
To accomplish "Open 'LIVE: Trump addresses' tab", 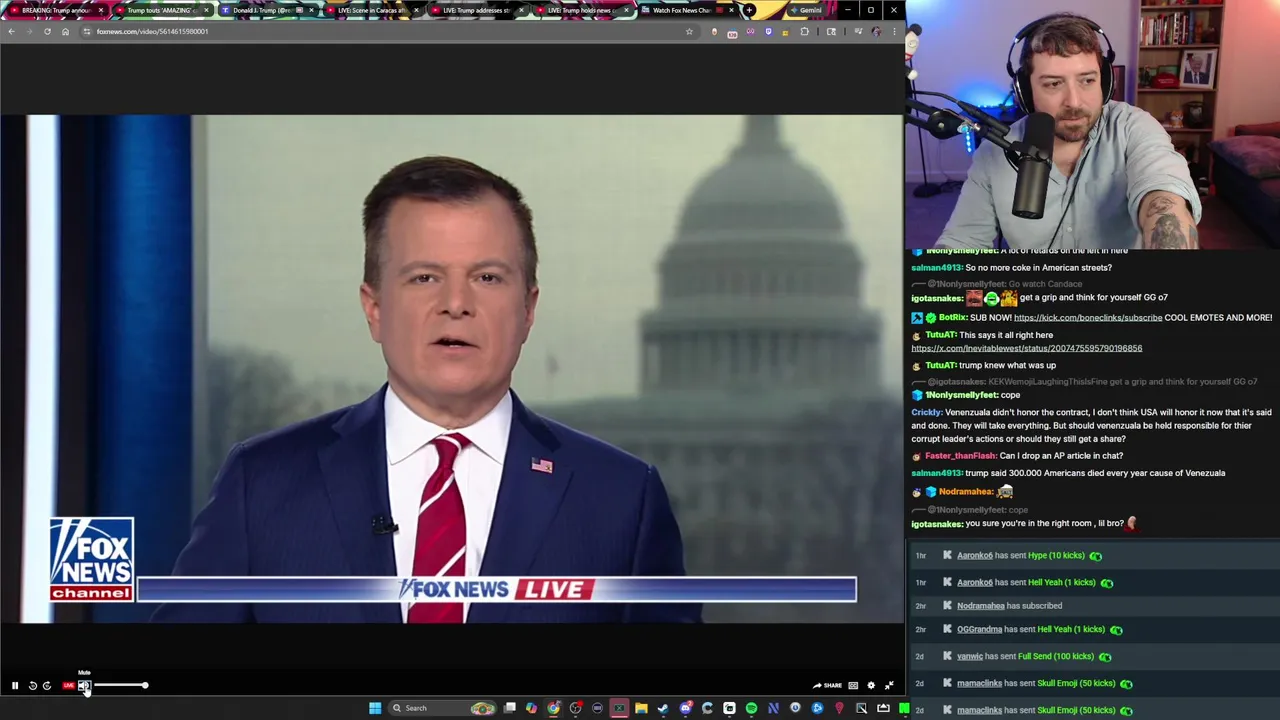I will [476, 10].
